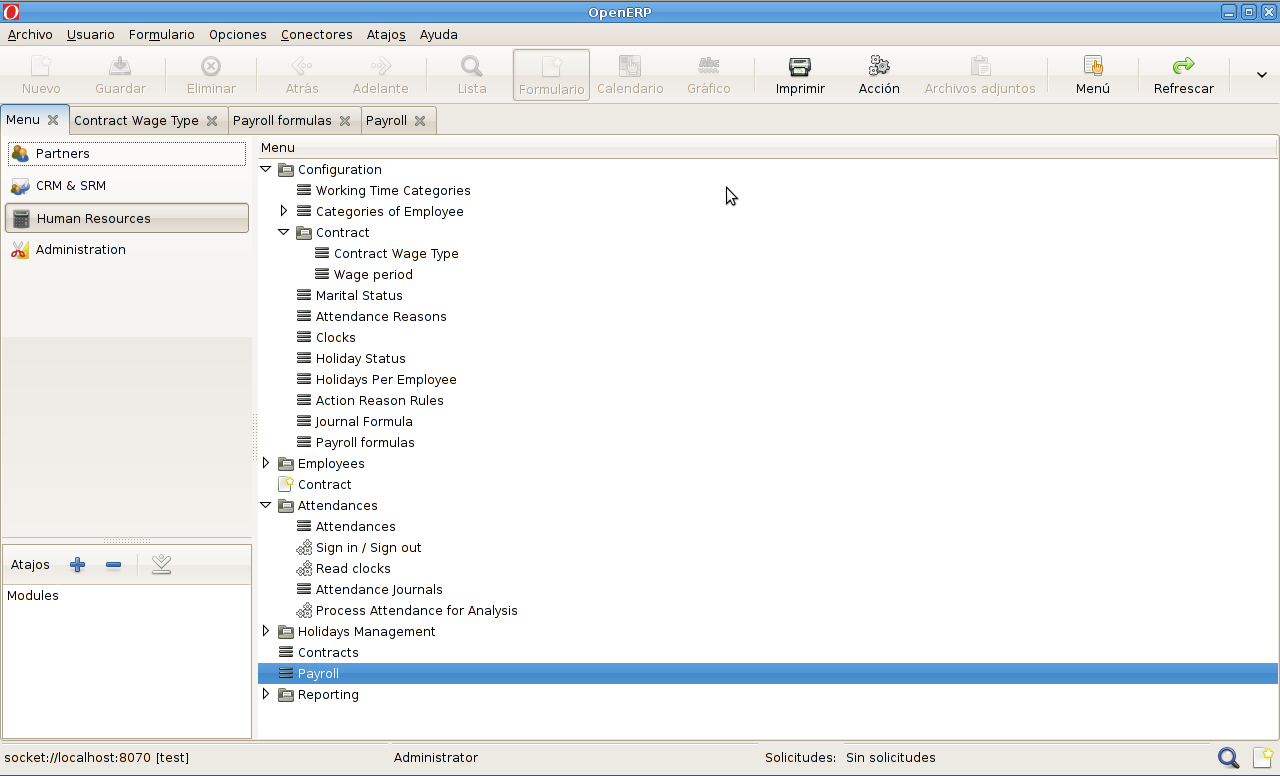
Task: Open the Formulario menu
Action: (162, 34)
